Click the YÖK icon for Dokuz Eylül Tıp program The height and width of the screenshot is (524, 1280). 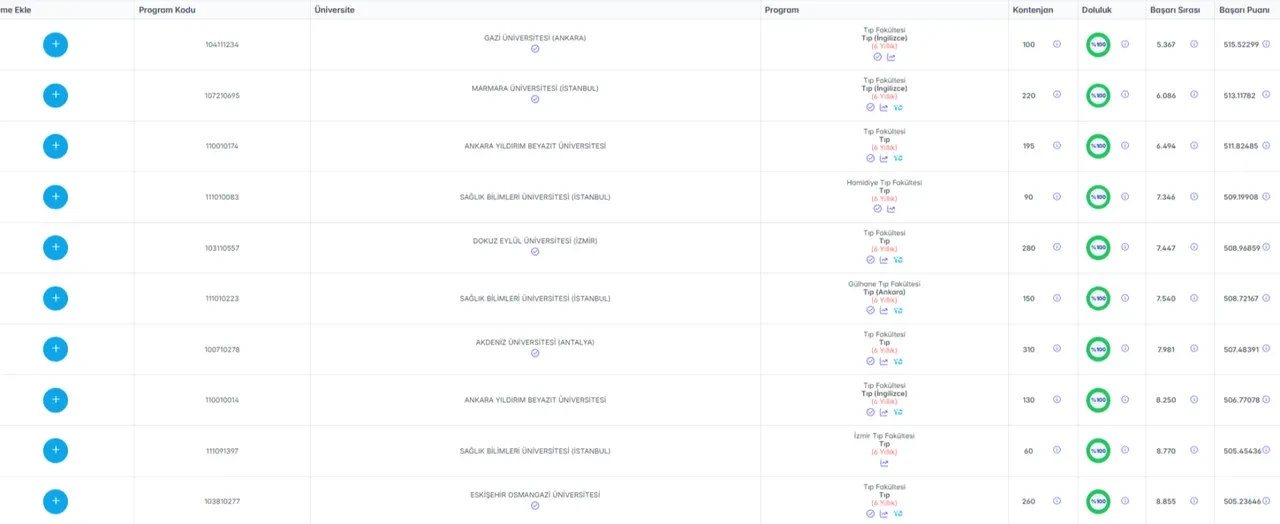[x=898, y=260]
